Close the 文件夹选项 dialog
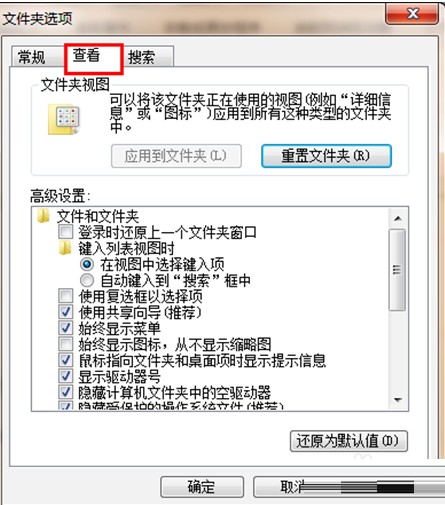Screen dimensions: 445x505 click(412, 14)
